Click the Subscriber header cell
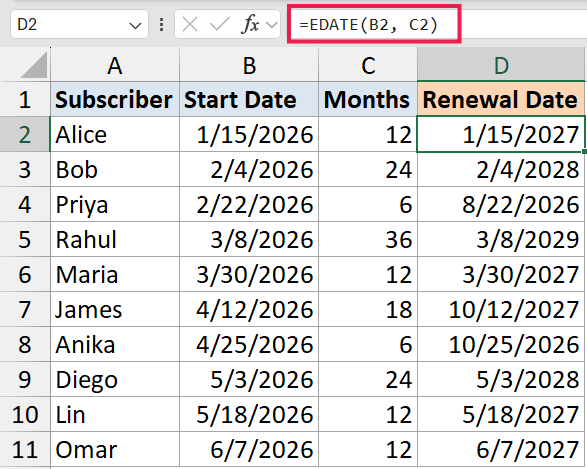Image resolution: width=587 pixels, height=469 pixels. pos(115,99)
